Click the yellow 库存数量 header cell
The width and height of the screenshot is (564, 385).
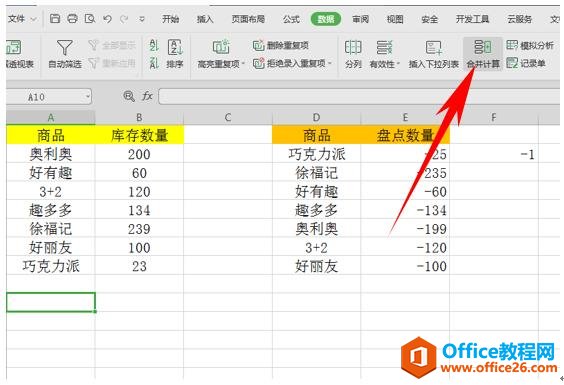coord(139,135)
